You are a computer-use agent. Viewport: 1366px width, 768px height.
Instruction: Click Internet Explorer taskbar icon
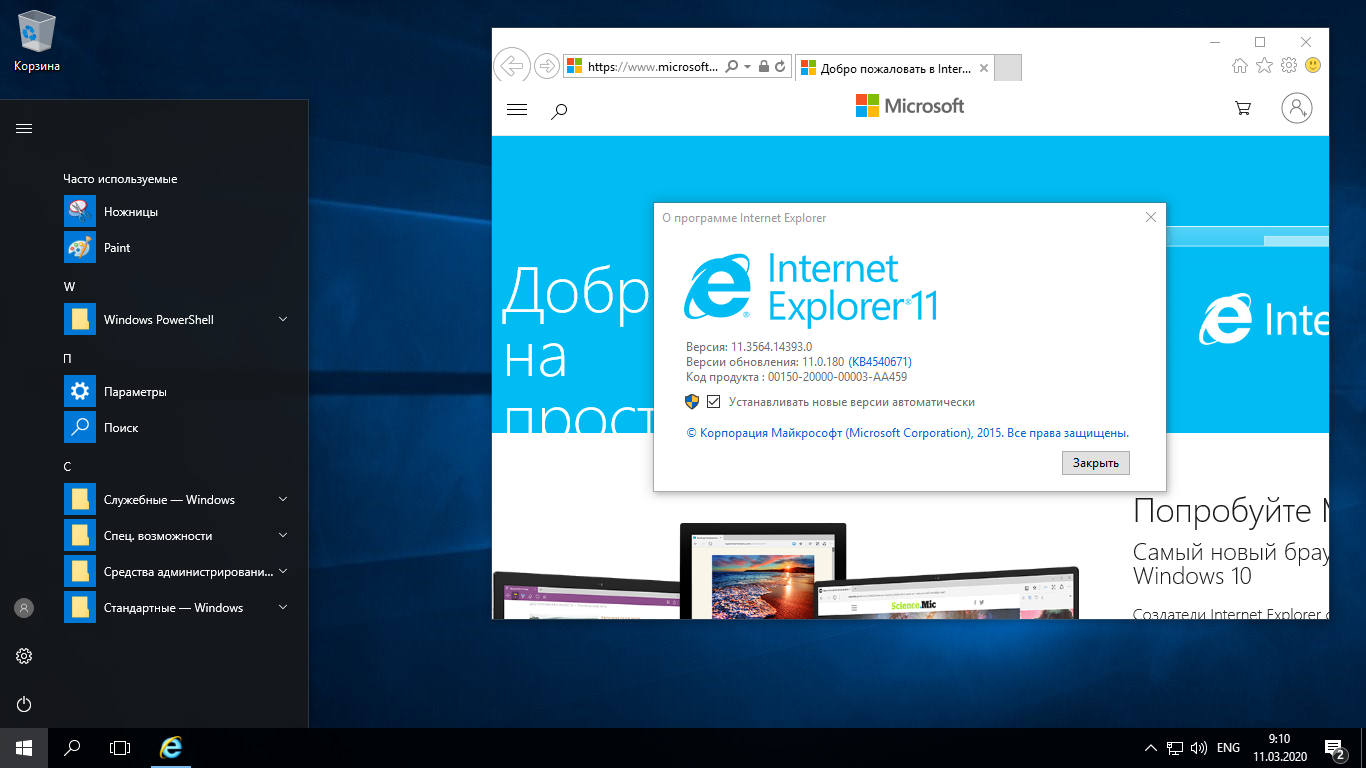click(x=172, y=747)
